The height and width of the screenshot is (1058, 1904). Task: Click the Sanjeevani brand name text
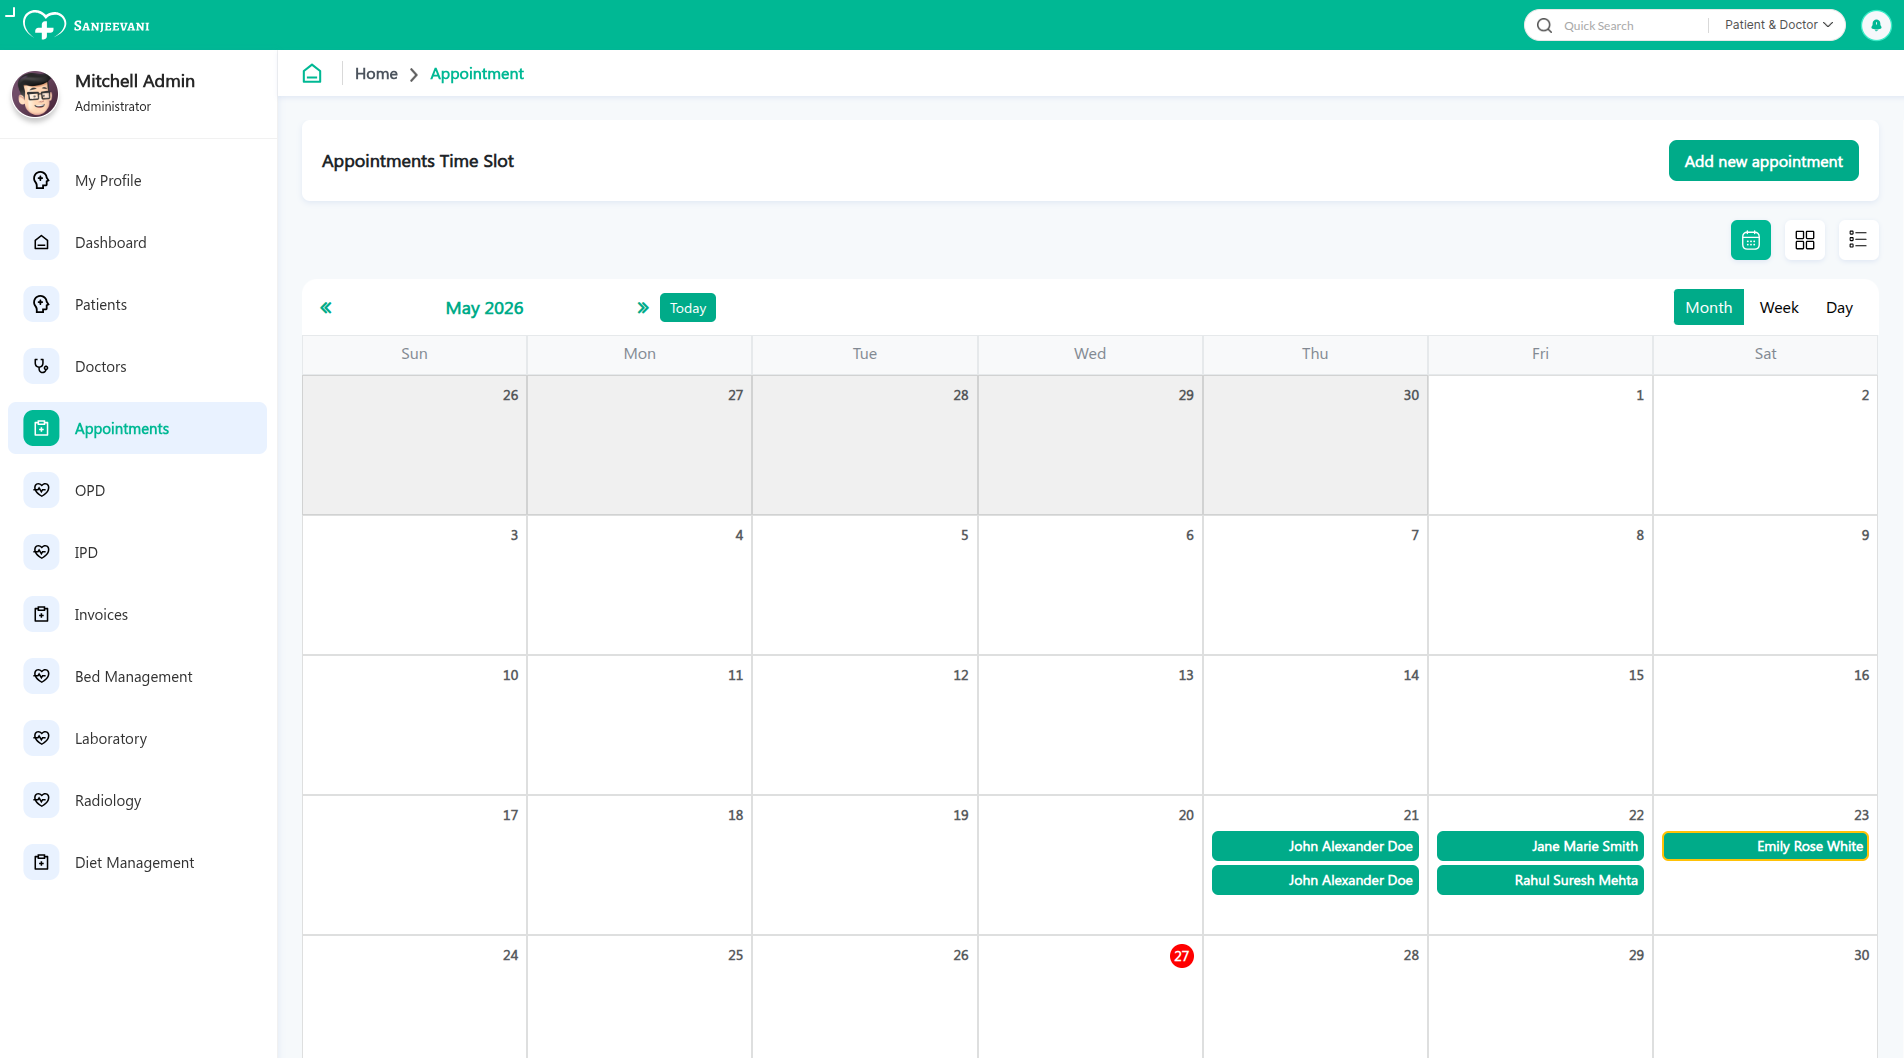(x=112, y=26)
